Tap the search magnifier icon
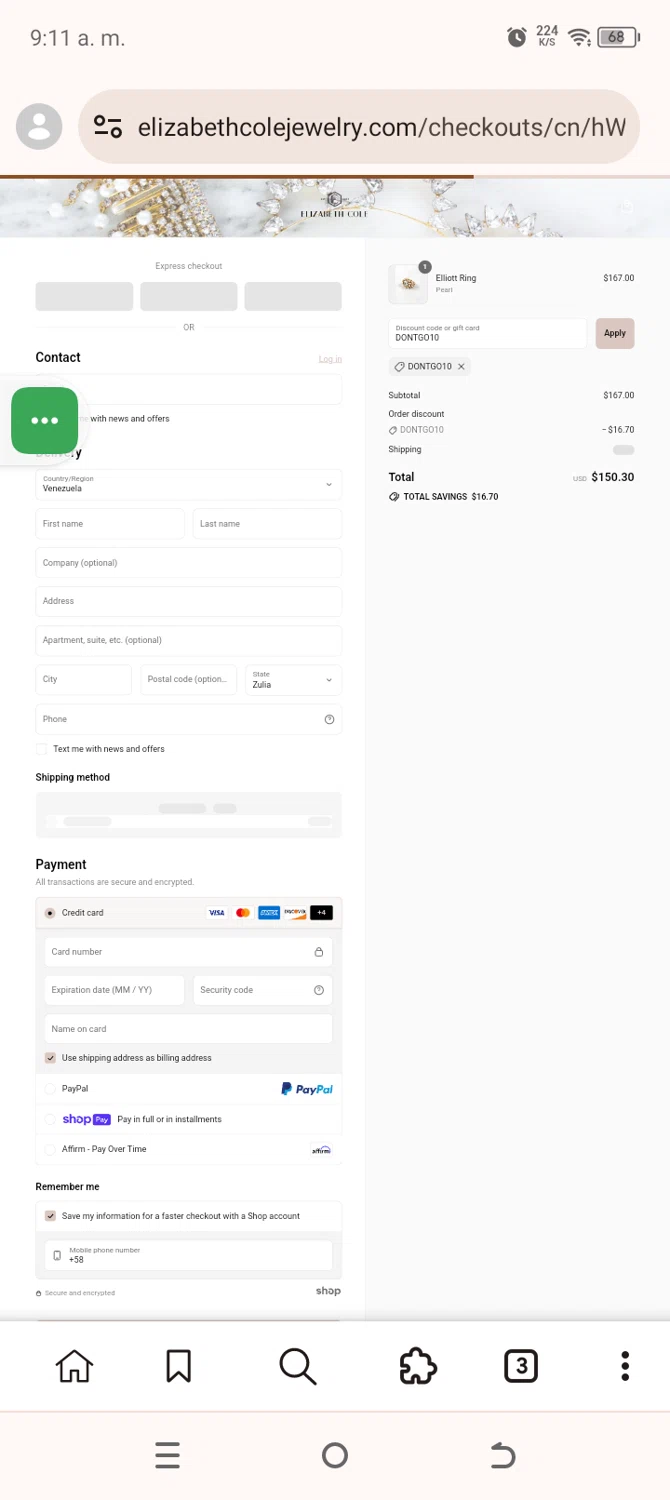 (297, 1366)
